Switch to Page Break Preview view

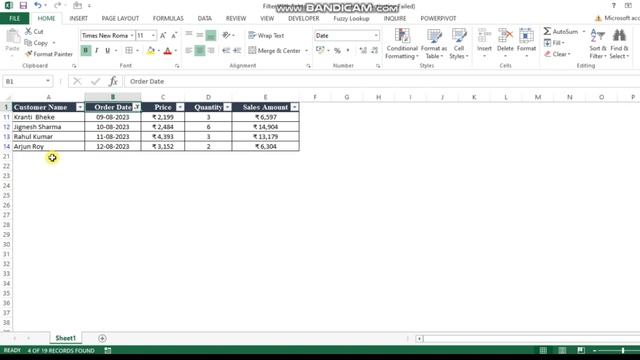[x=581, y=350]
